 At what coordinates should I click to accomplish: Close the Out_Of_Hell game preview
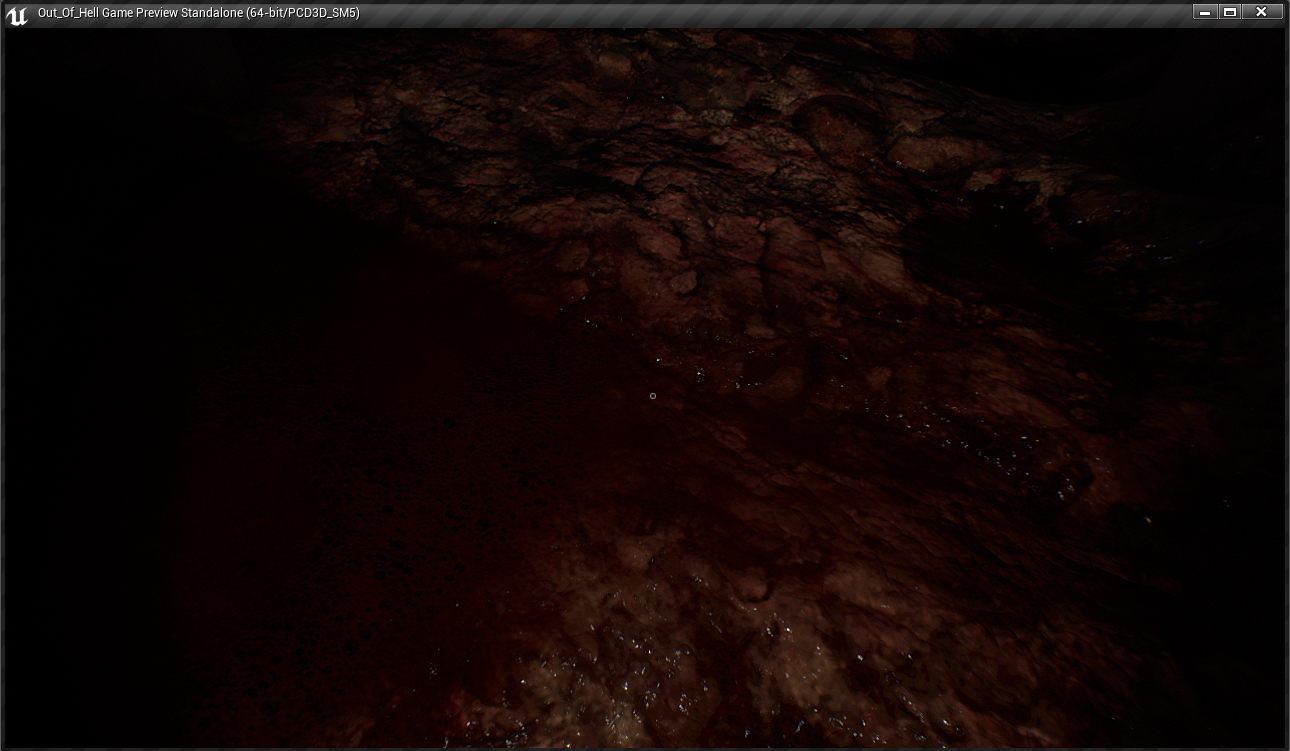click(1262, 12)
